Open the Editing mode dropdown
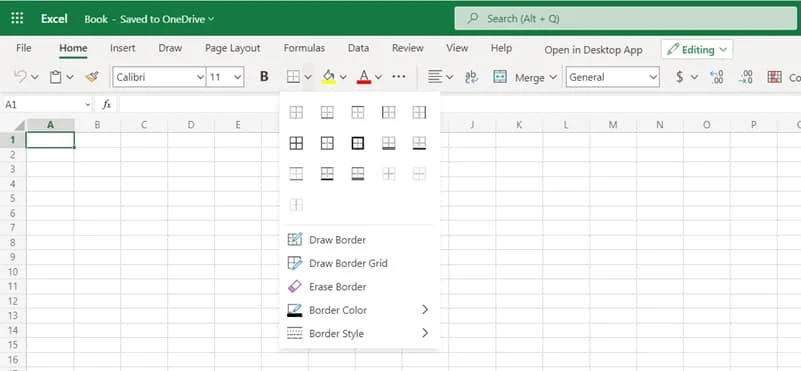 (697, 50)
